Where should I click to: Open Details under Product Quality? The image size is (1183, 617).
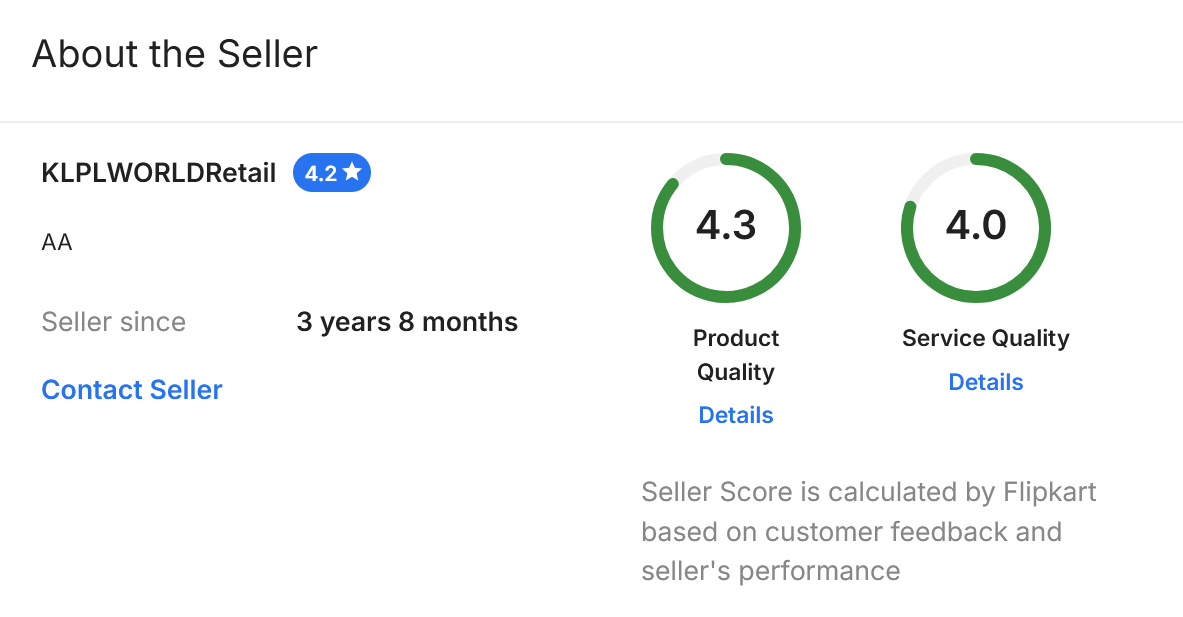pyautogui.click(x=736, y=415)
